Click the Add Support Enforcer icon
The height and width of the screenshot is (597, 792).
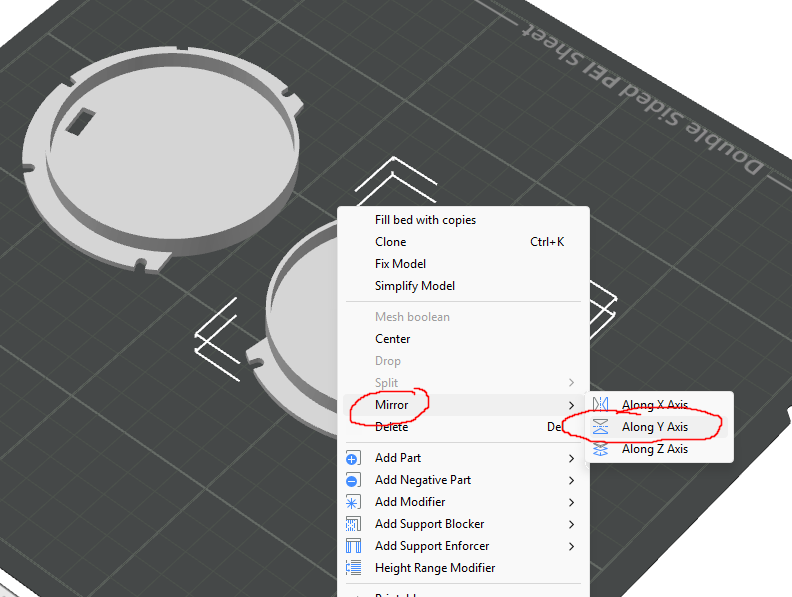pos(353,546)
